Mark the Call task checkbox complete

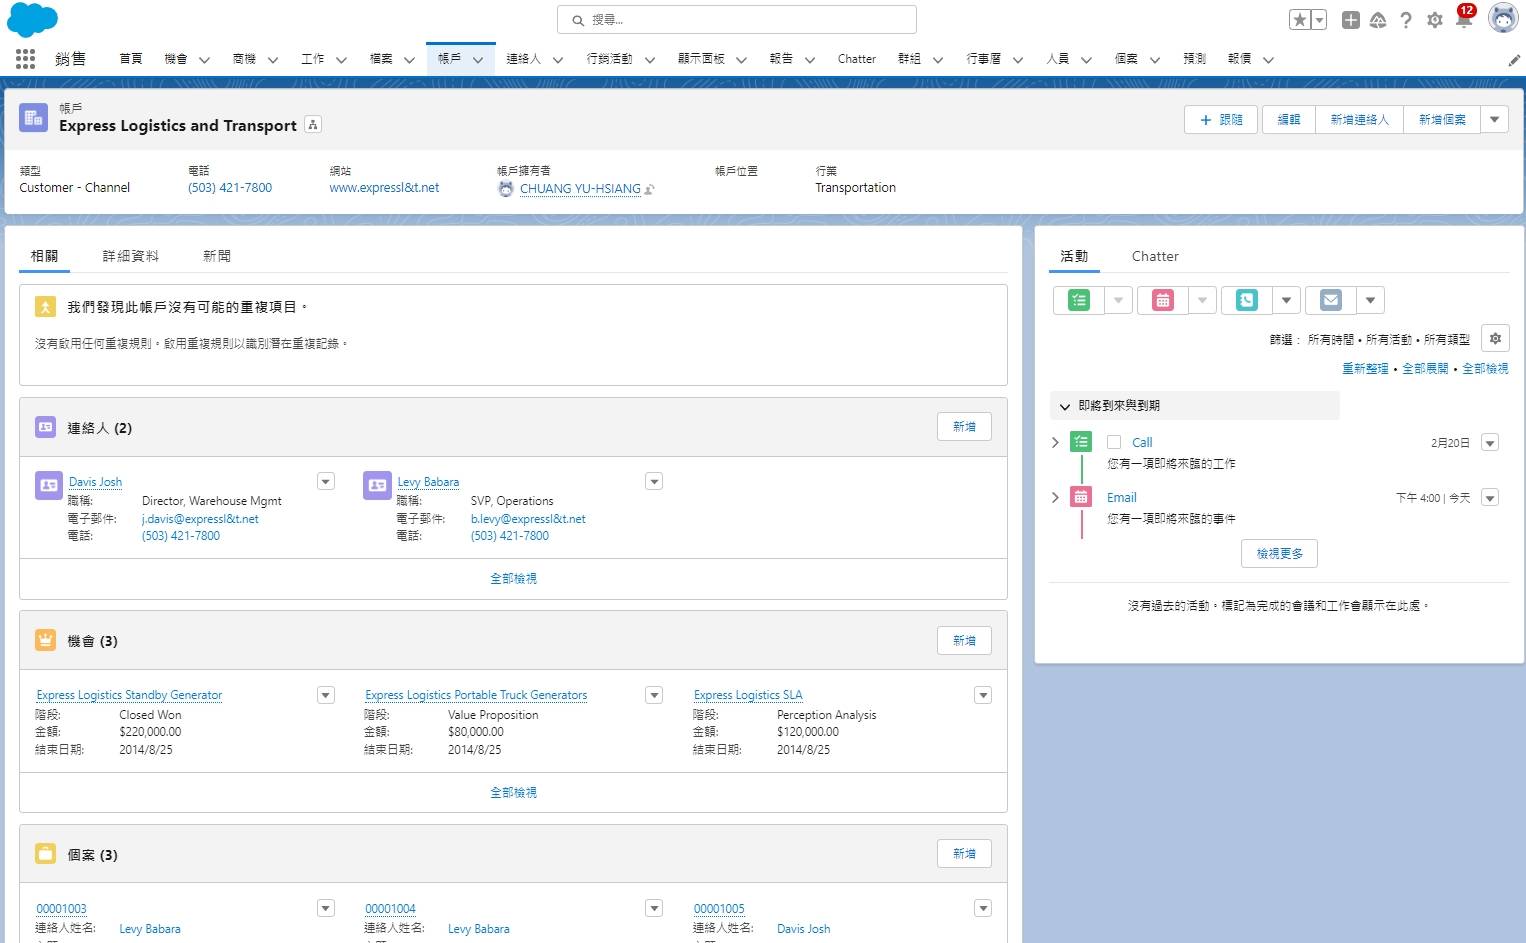(x=1114, y=442)
